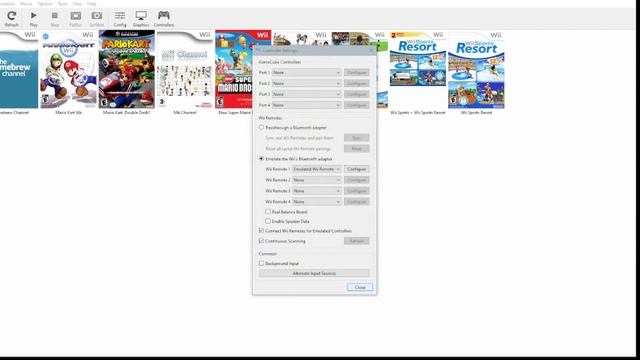Open the Graphics settings icon

tap(141, 18)
